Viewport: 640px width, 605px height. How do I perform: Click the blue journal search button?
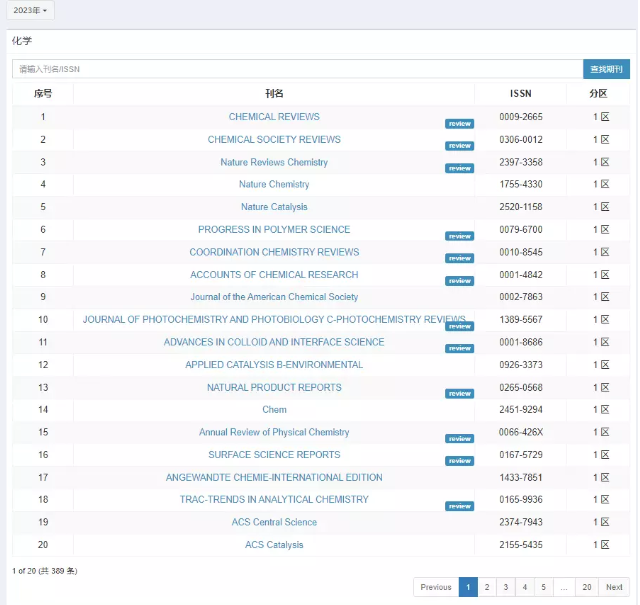click(606, 69)
